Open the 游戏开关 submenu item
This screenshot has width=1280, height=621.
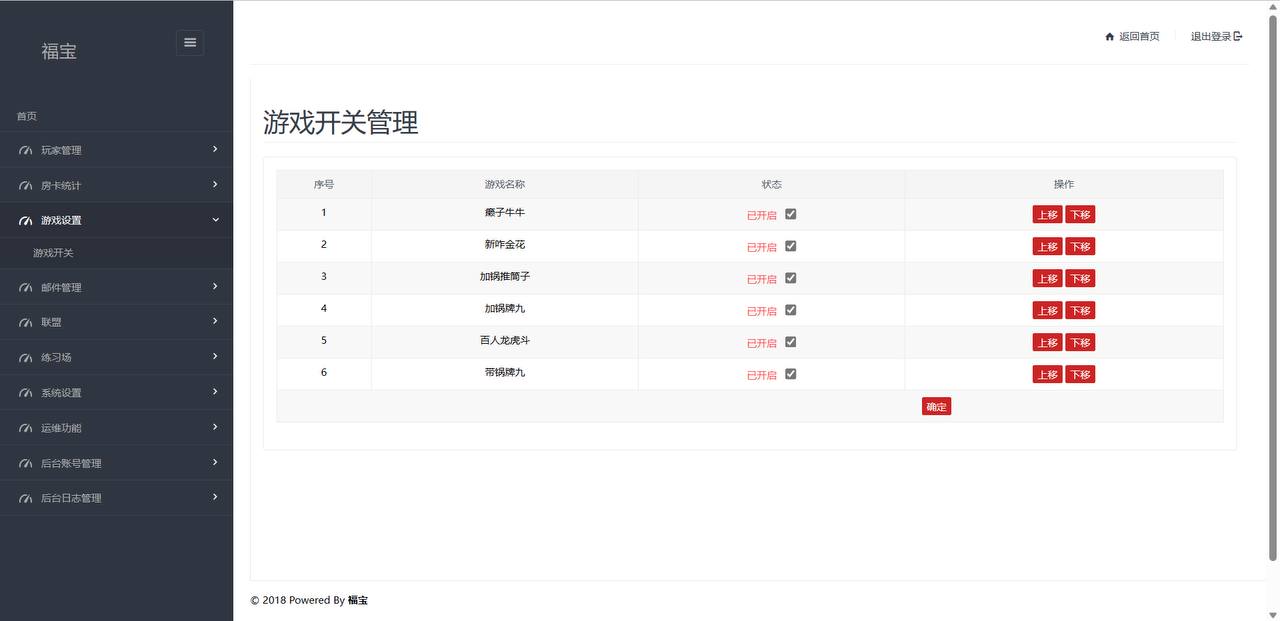tap(53, 254)
